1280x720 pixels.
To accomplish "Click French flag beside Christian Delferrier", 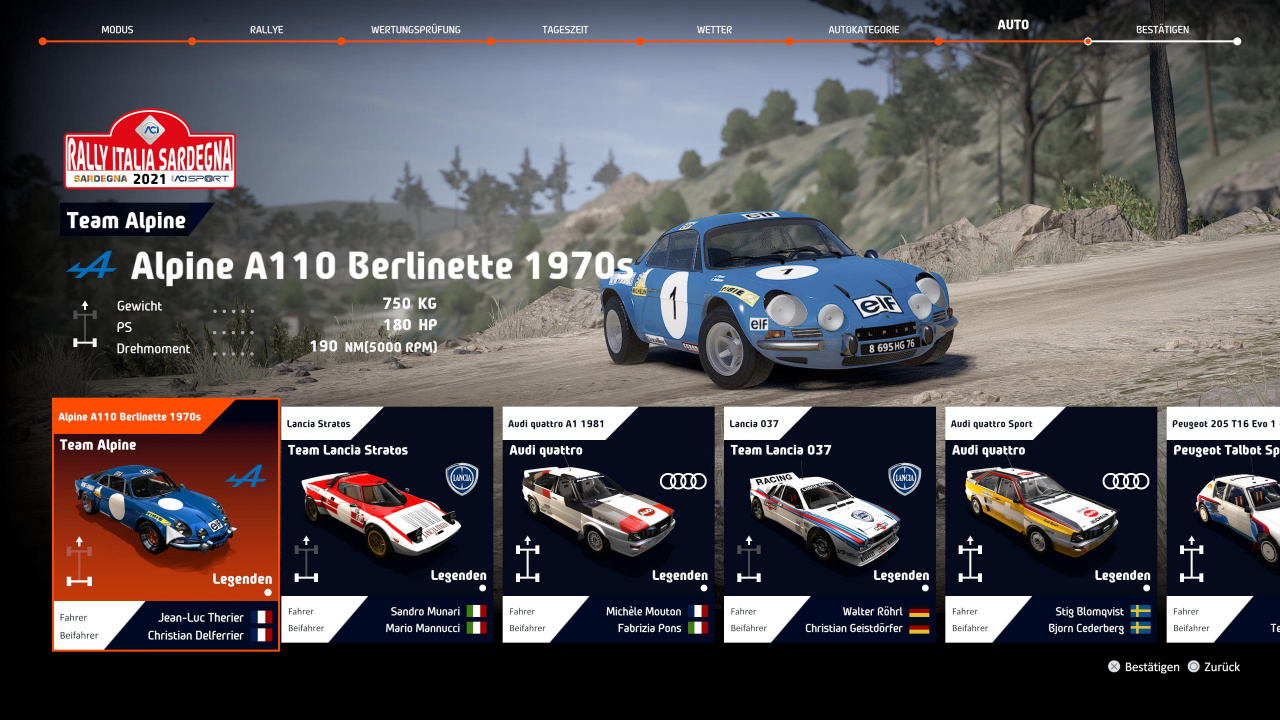I will click(262, 635).
